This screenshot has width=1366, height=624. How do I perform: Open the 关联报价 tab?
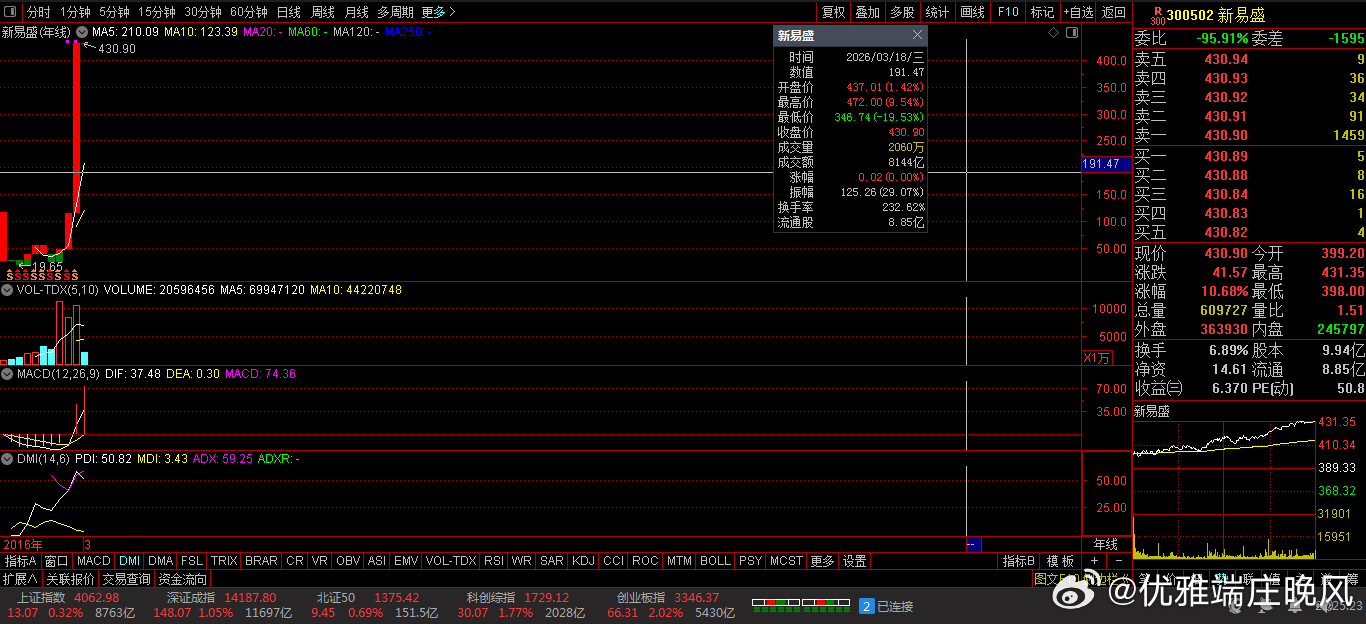pyautogui.click(x=70, y=579)
